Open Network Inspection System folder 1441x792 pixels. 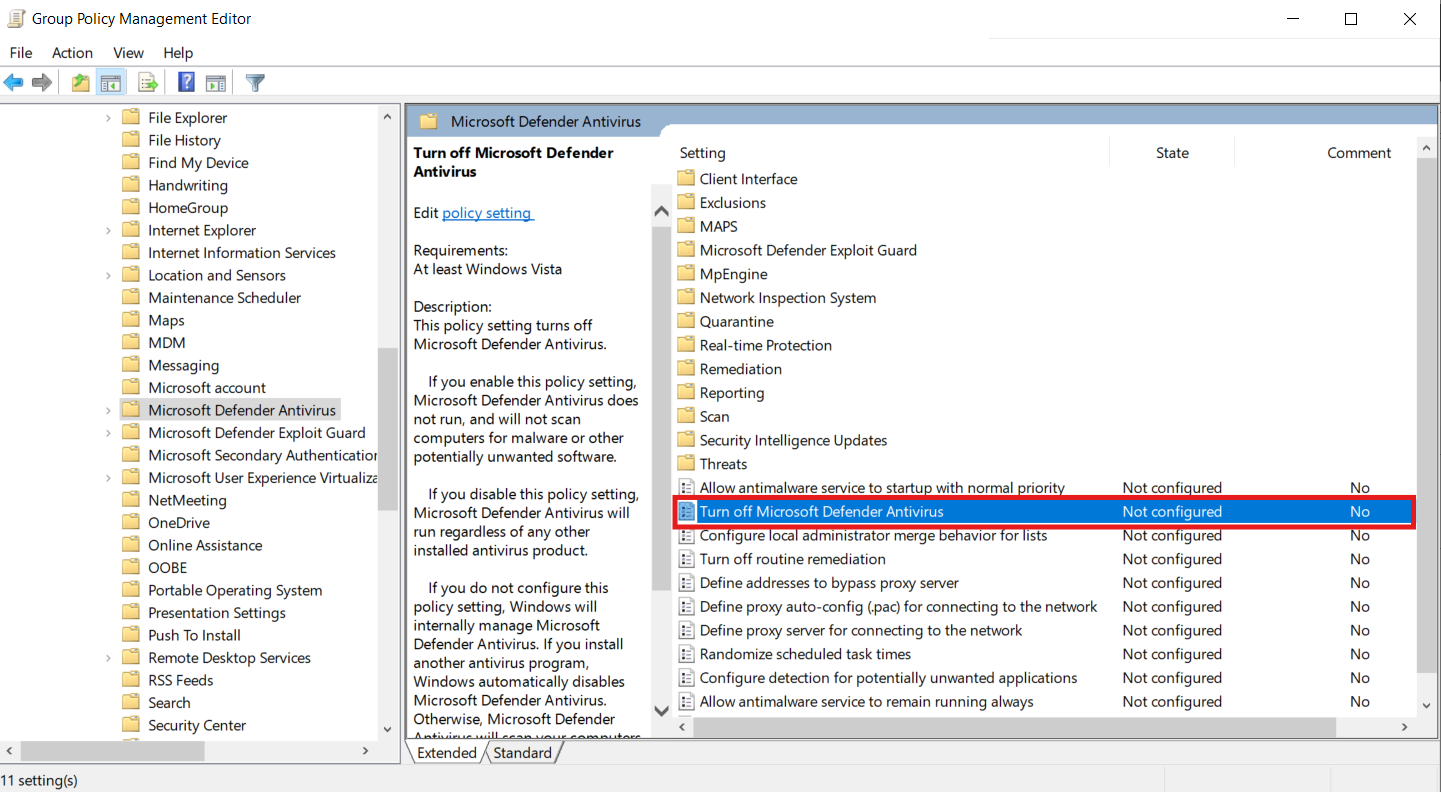(788, 298)
